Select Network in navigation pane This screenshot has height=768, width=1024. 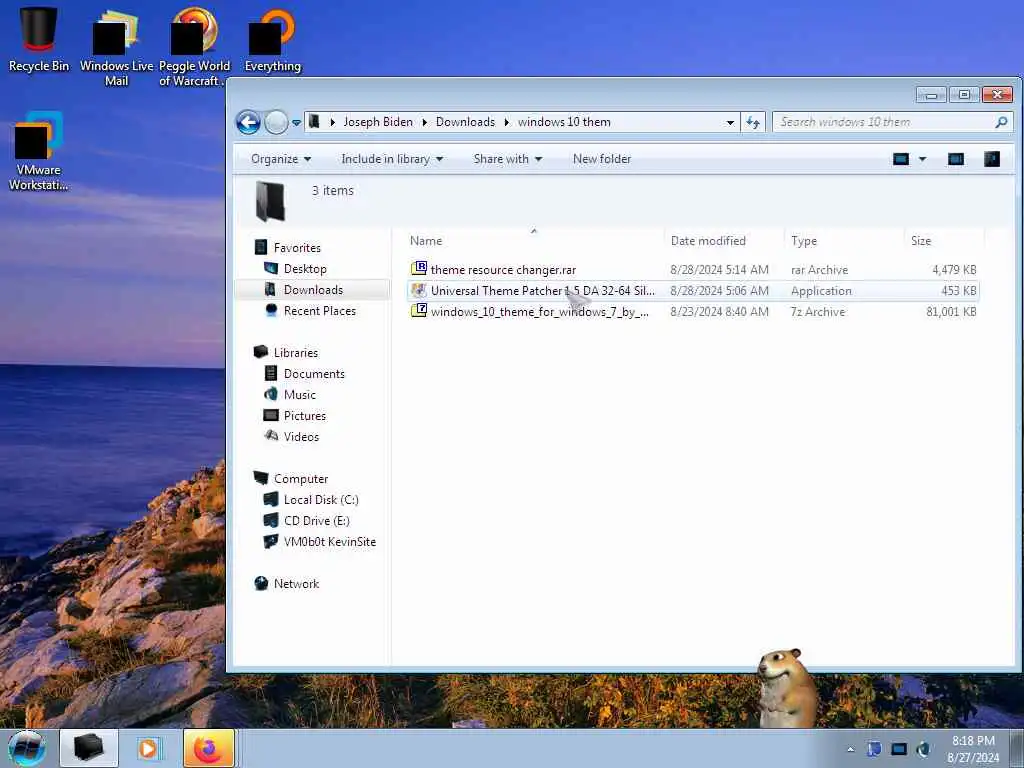(x=296, y=584)
